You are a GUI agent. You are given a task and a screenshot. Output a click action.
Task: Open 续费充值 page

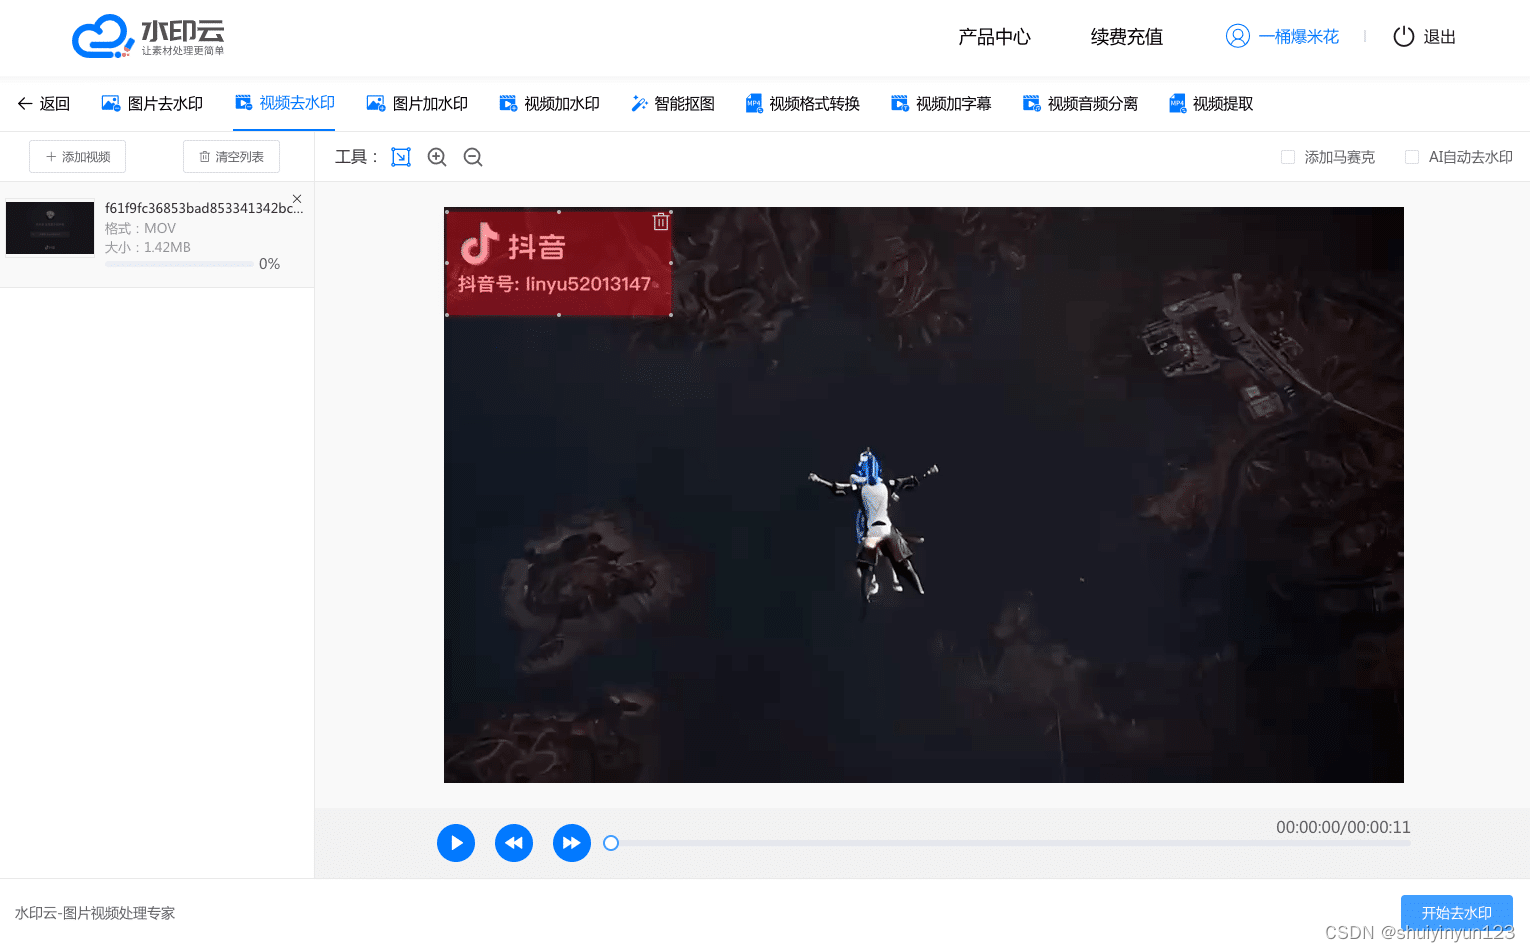point(1127,37)
